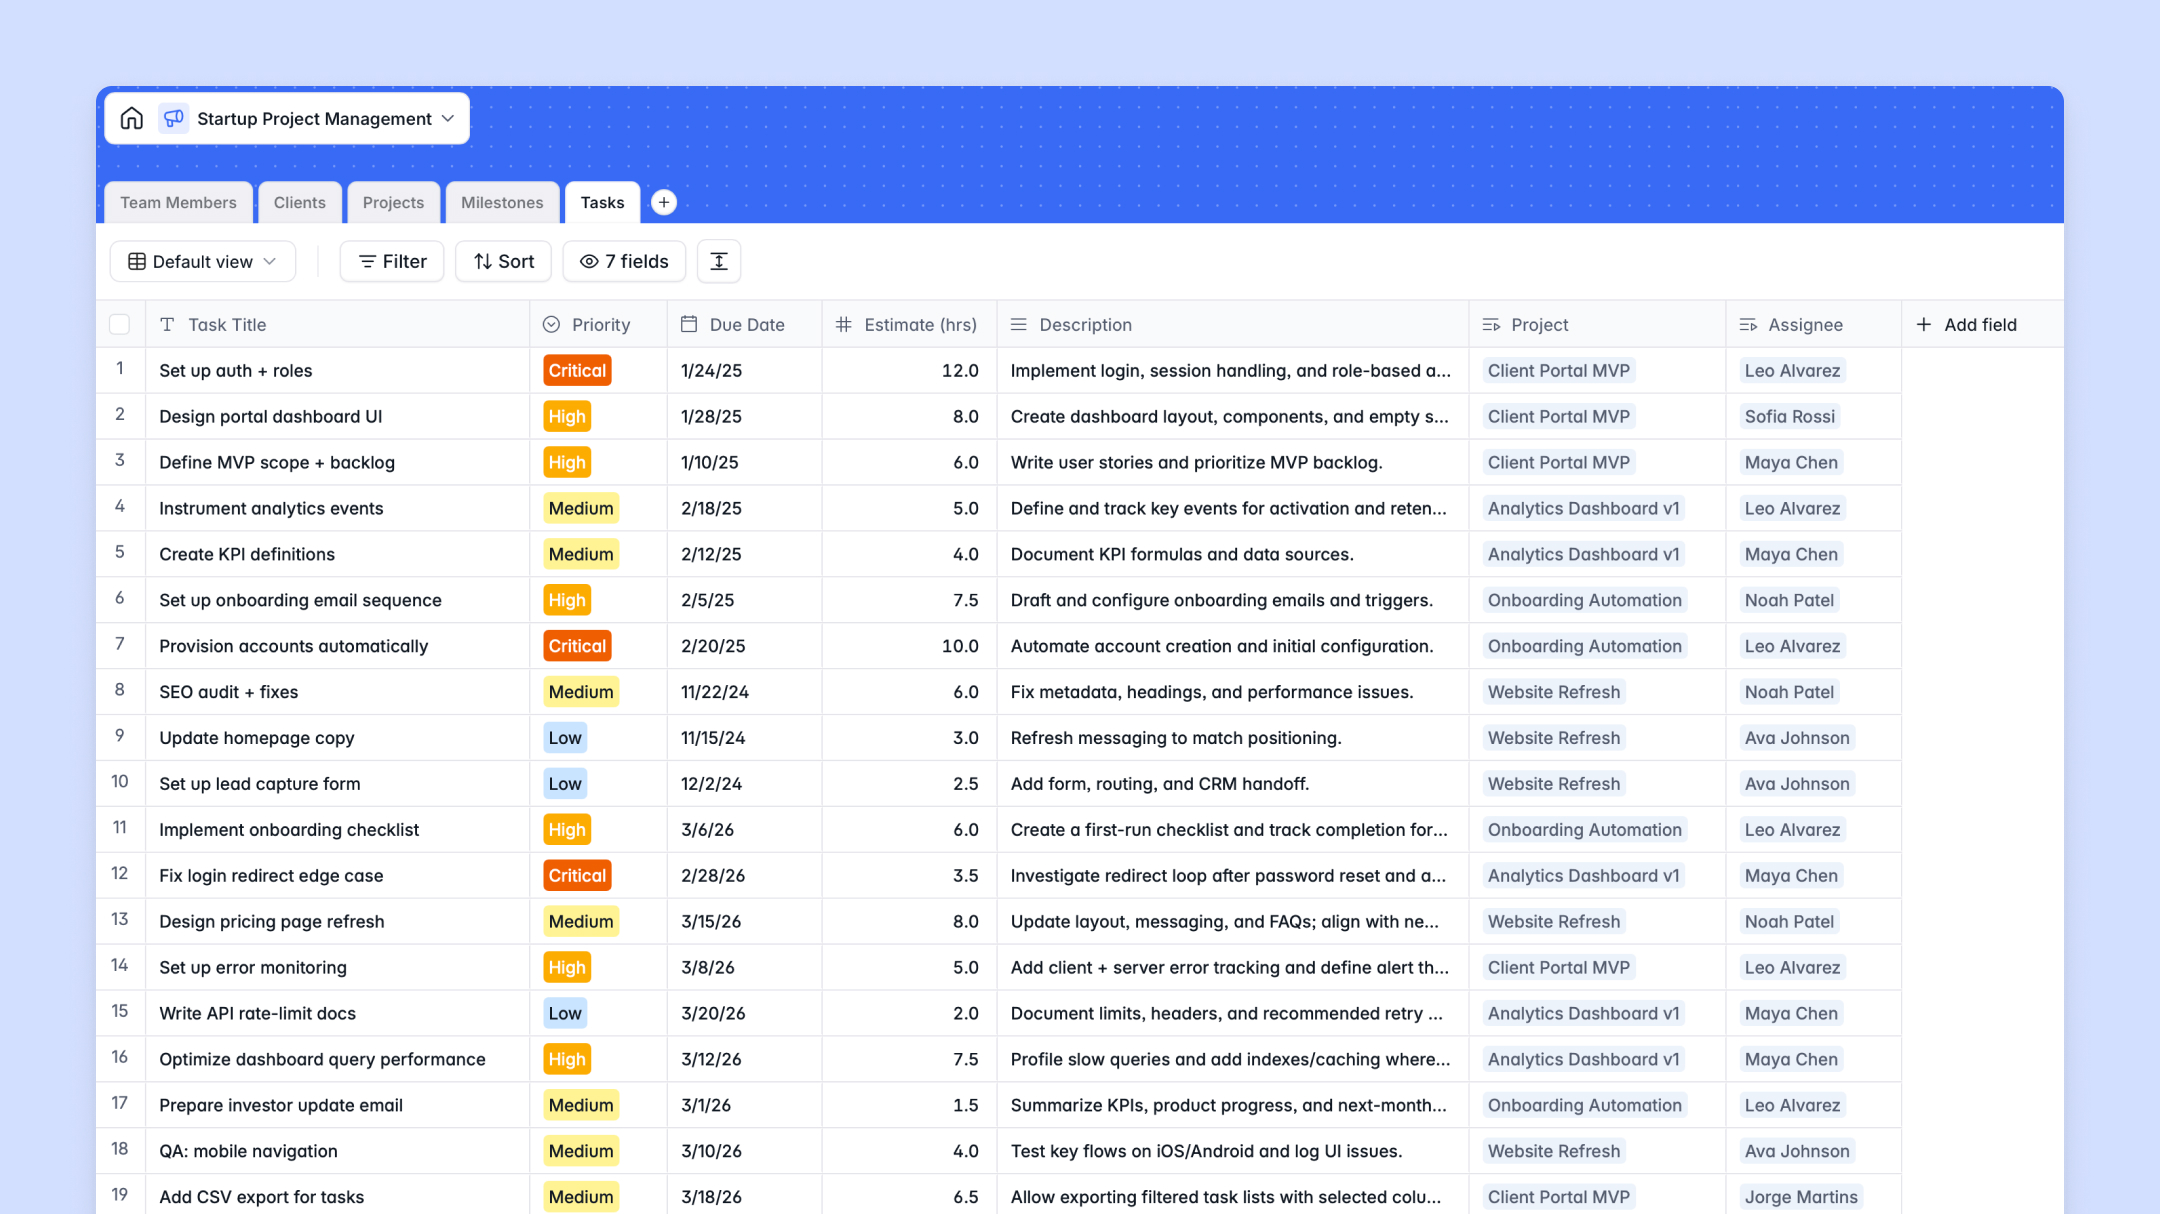The width and height of the screenshot is (2160, 1214).
Task: Click the lines icon in the Description header
Action: 1018,324
